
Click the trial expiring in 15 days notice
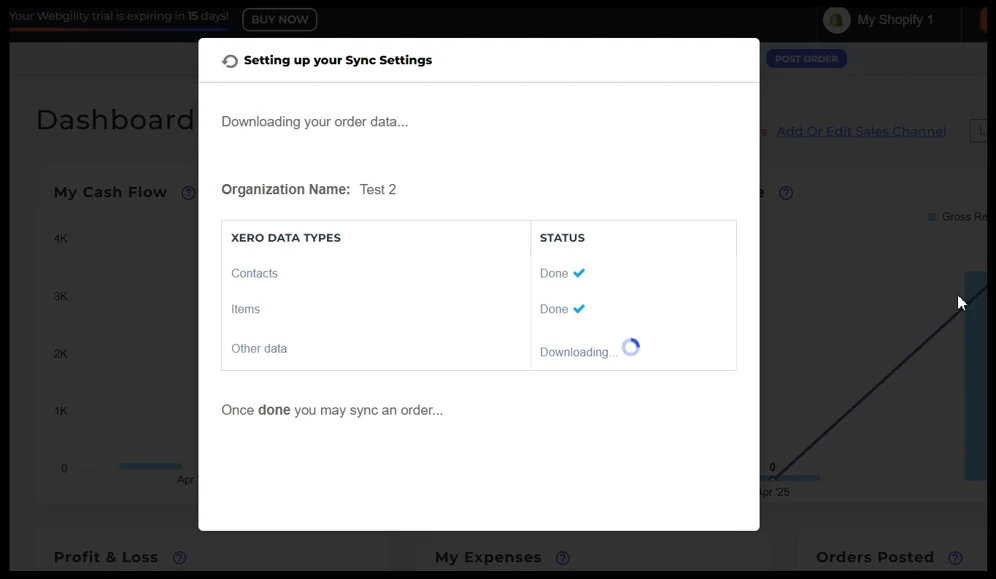tap(119, 16)
